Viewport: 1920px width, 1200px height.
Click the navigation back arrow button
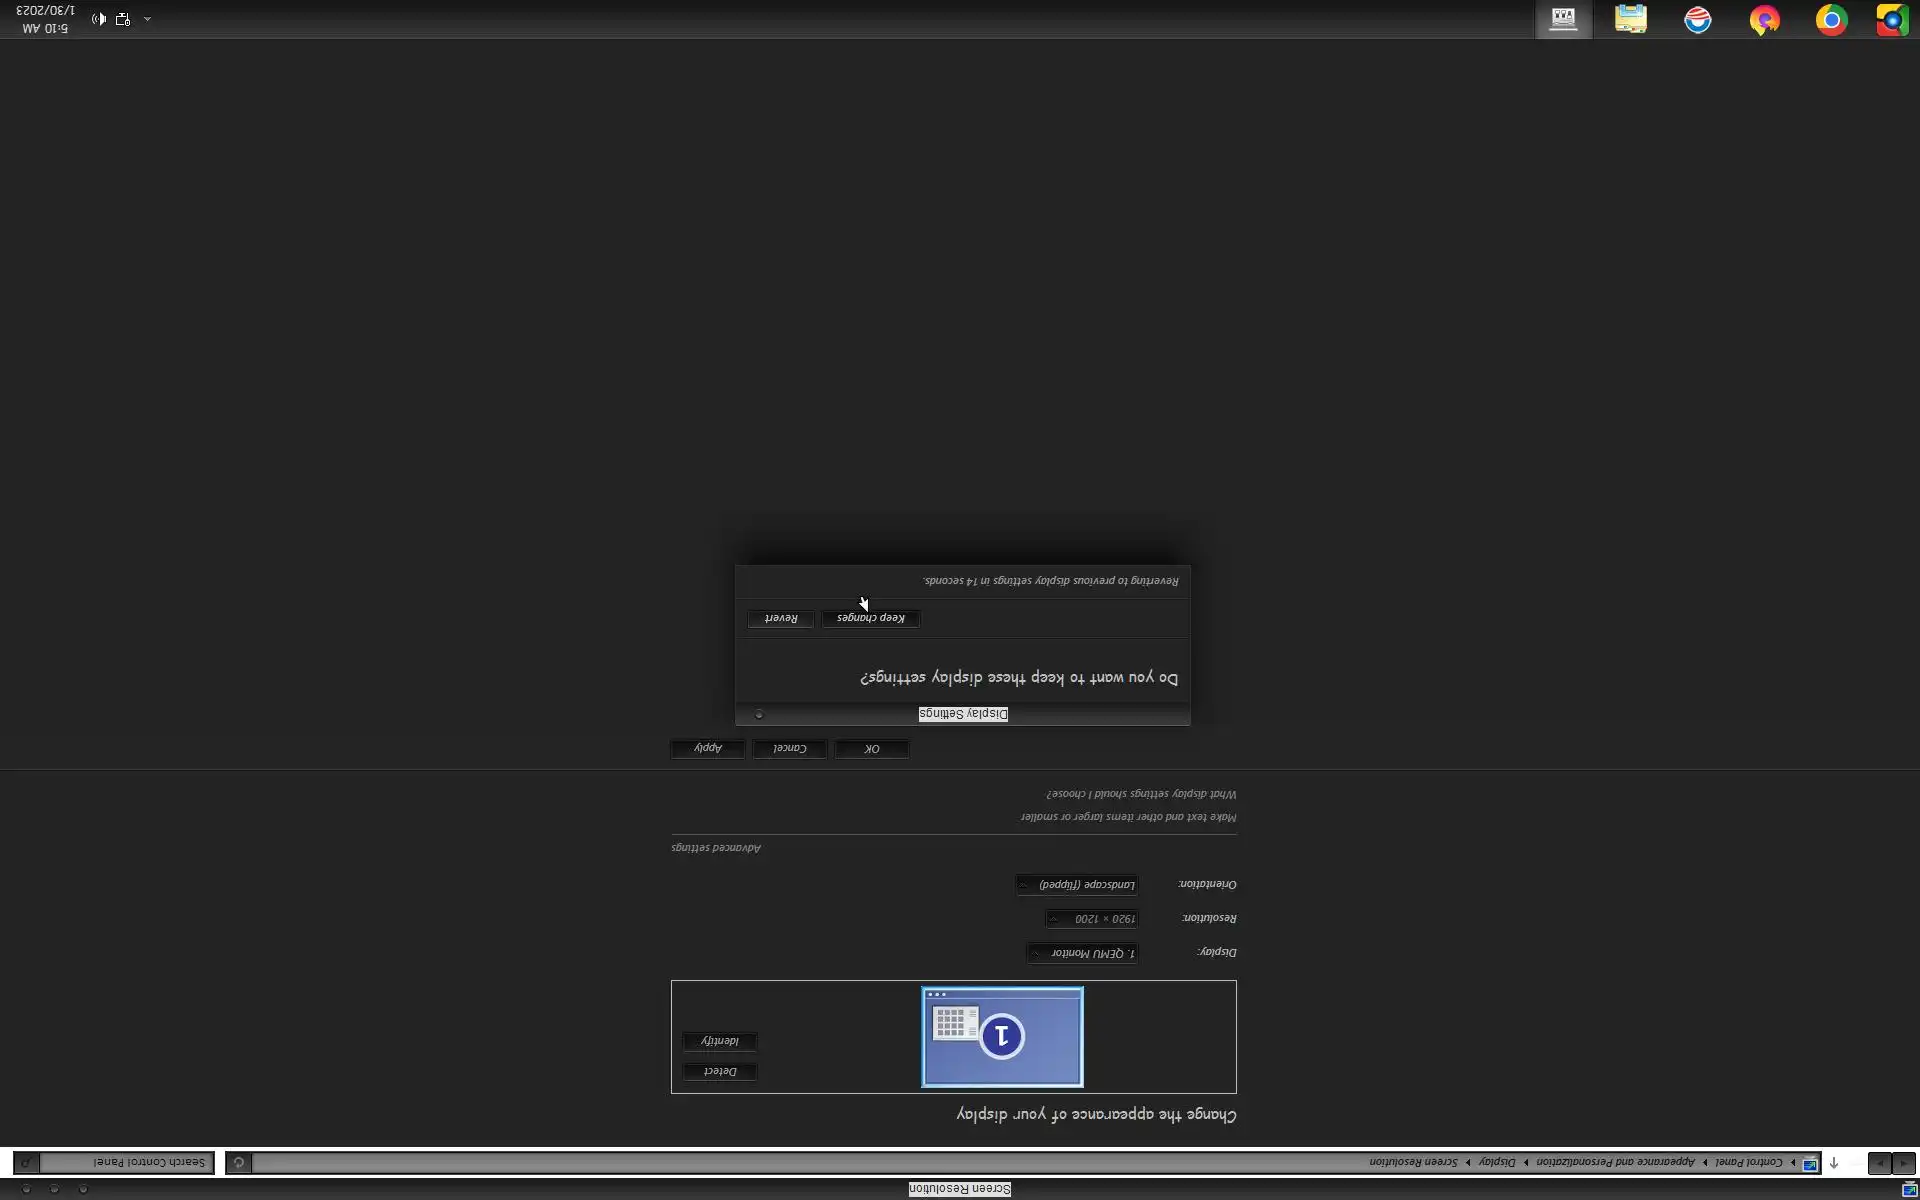click(x=1903, y=1163)
